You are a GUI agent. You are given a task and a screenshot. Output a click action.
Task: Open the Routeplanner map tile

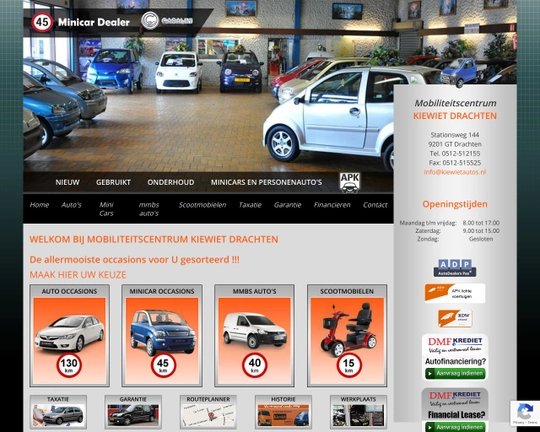tap(208, 412)
